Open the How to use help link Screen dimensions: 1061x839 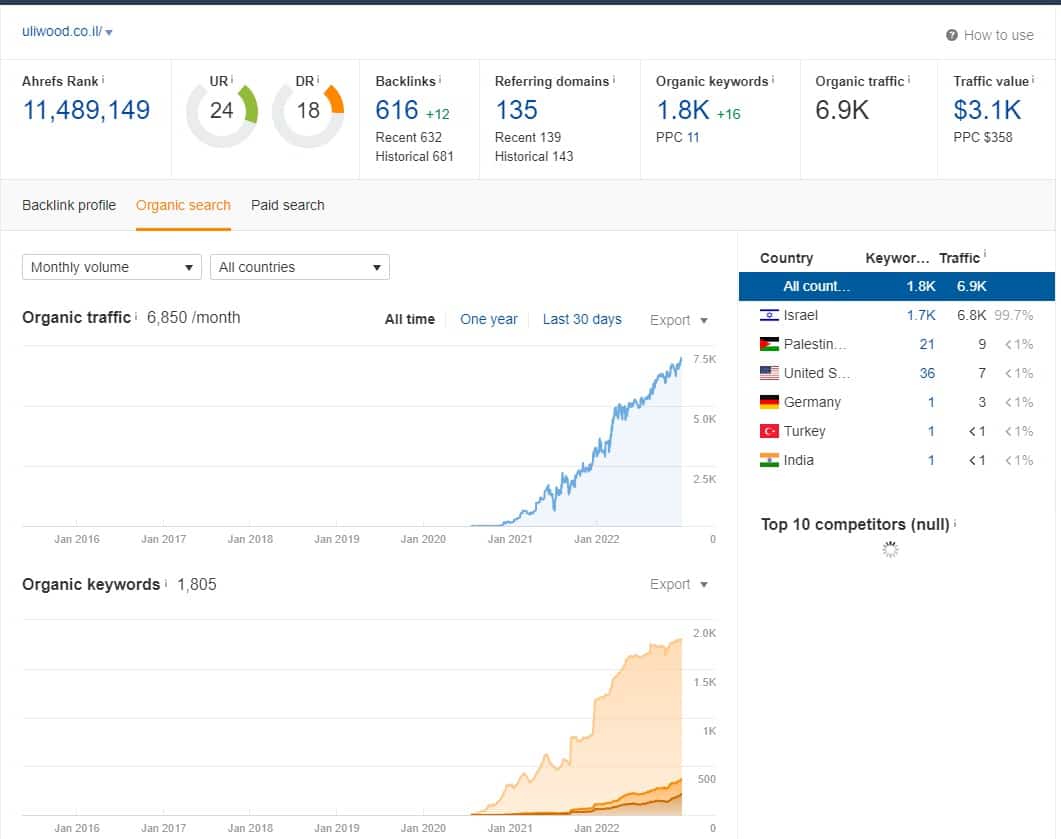coord(998,35)
